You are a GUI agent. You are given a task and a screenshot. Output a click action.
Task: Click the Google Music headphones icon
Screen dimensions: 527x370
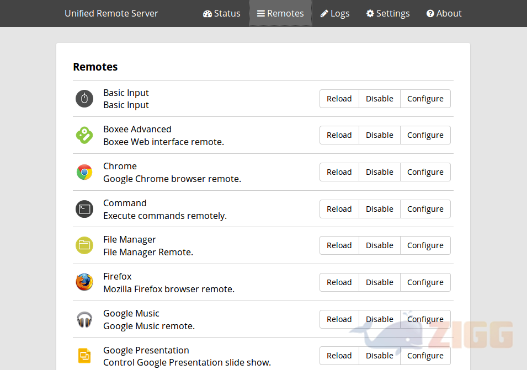pyautogui.click(x=84, y=319)
